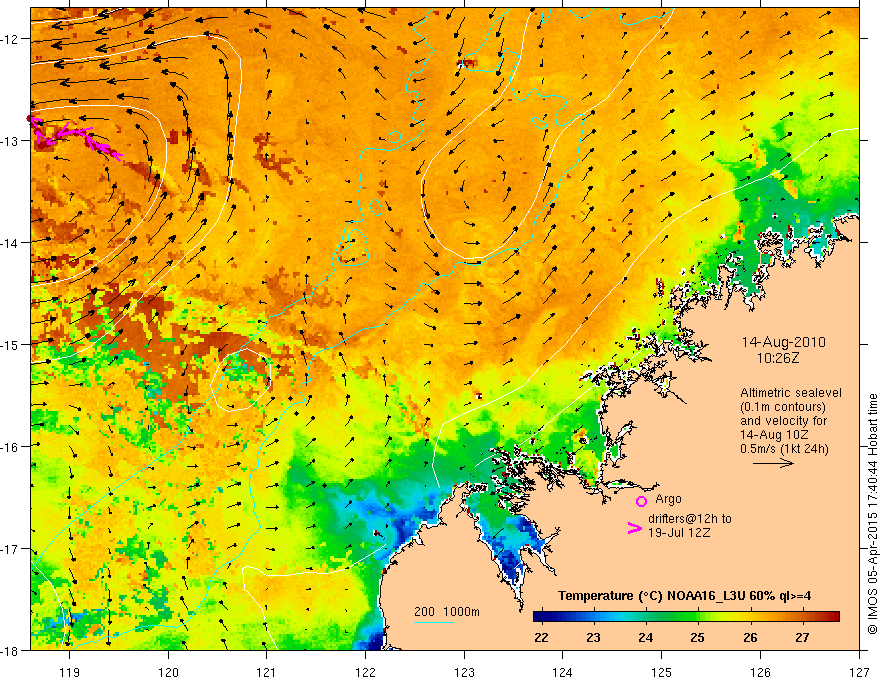Click longitude axis label '125'
This screenshot has height=680, width=880.
click(x=662, y=672)
